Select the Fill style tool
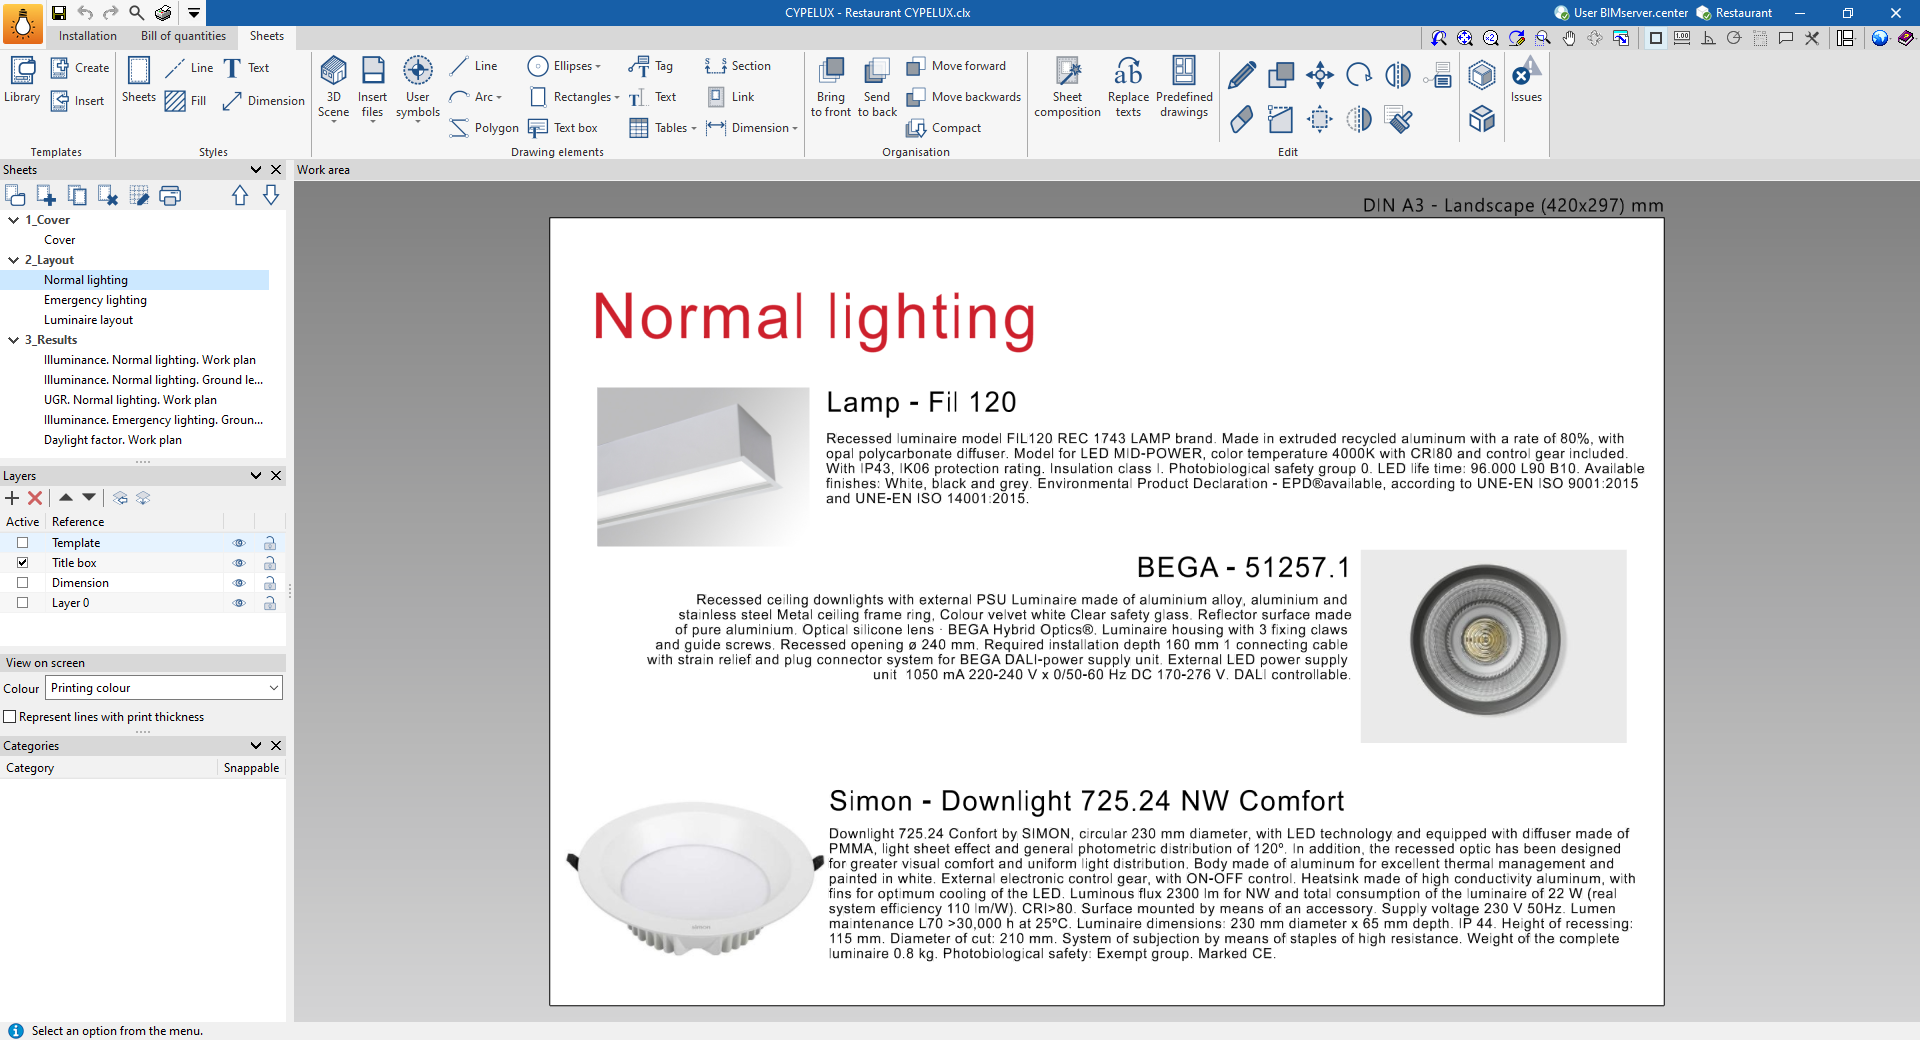The image size is (1920, 1040). tap(186, 101)
